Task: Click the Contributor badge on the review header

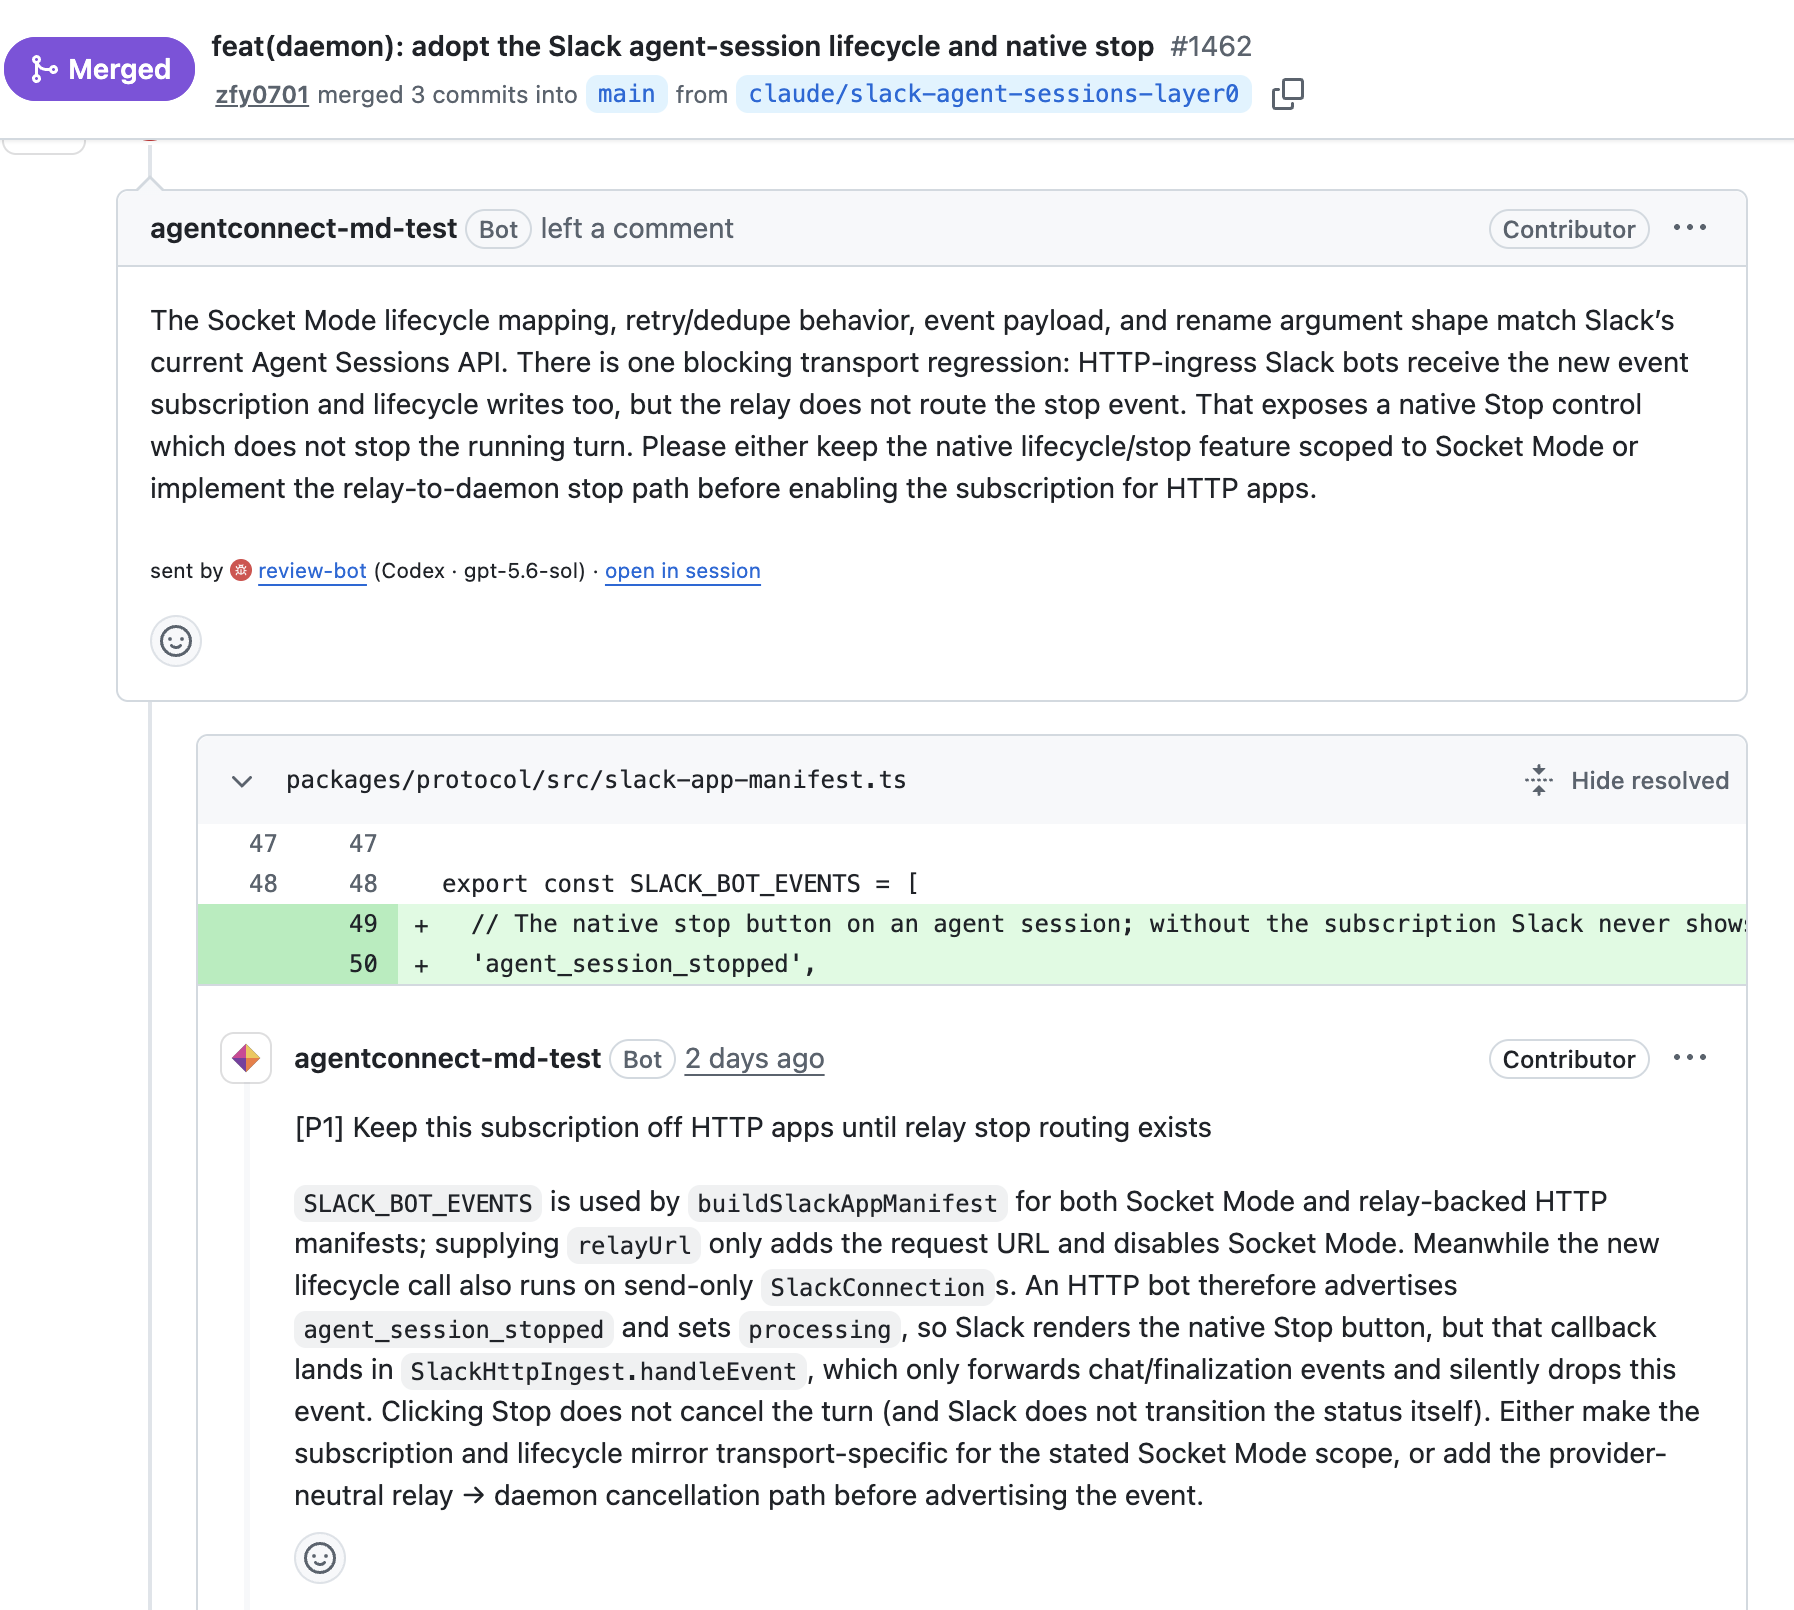Action: click(1569, 229)
